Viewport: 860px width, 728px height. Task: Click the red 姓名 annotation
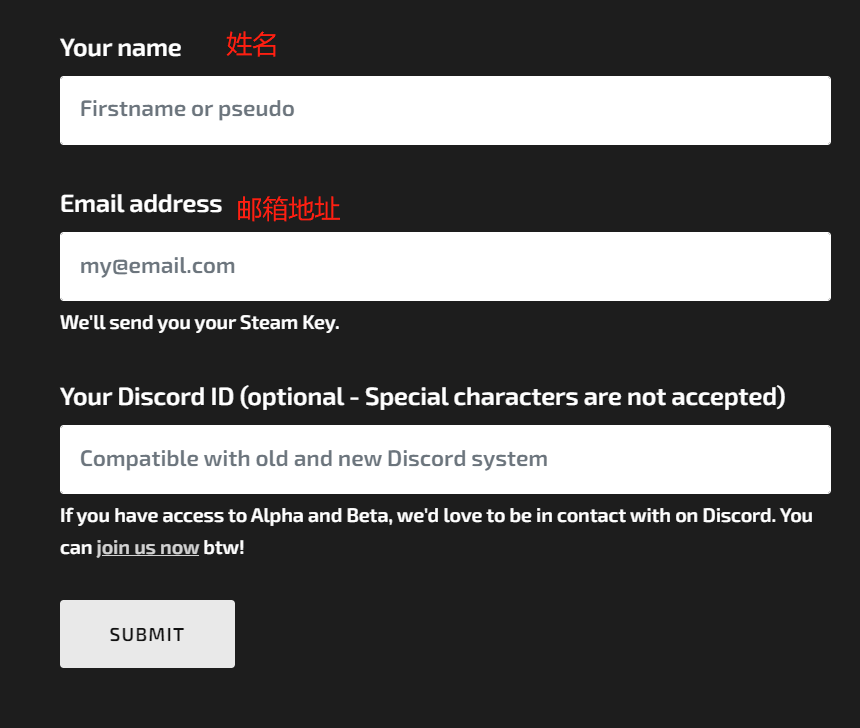click(x=252, y=44)
